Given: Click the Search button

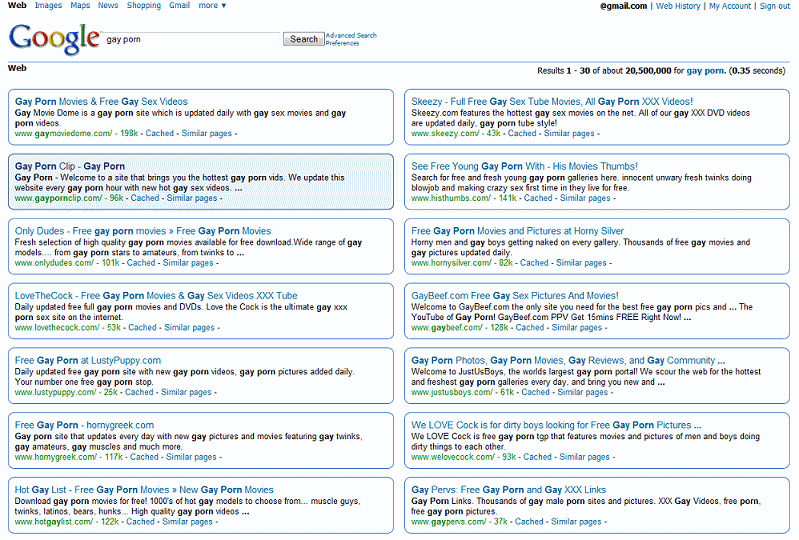Looking at the screenshot, I should 304,39.
